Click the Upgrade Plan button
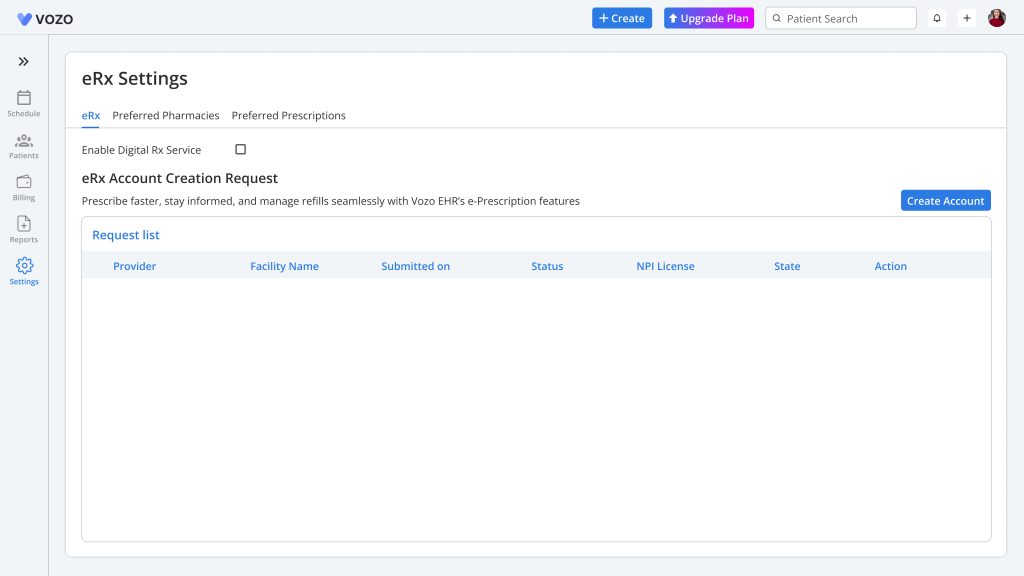The height and width of the screenshot is (576, 1024). 709,18
